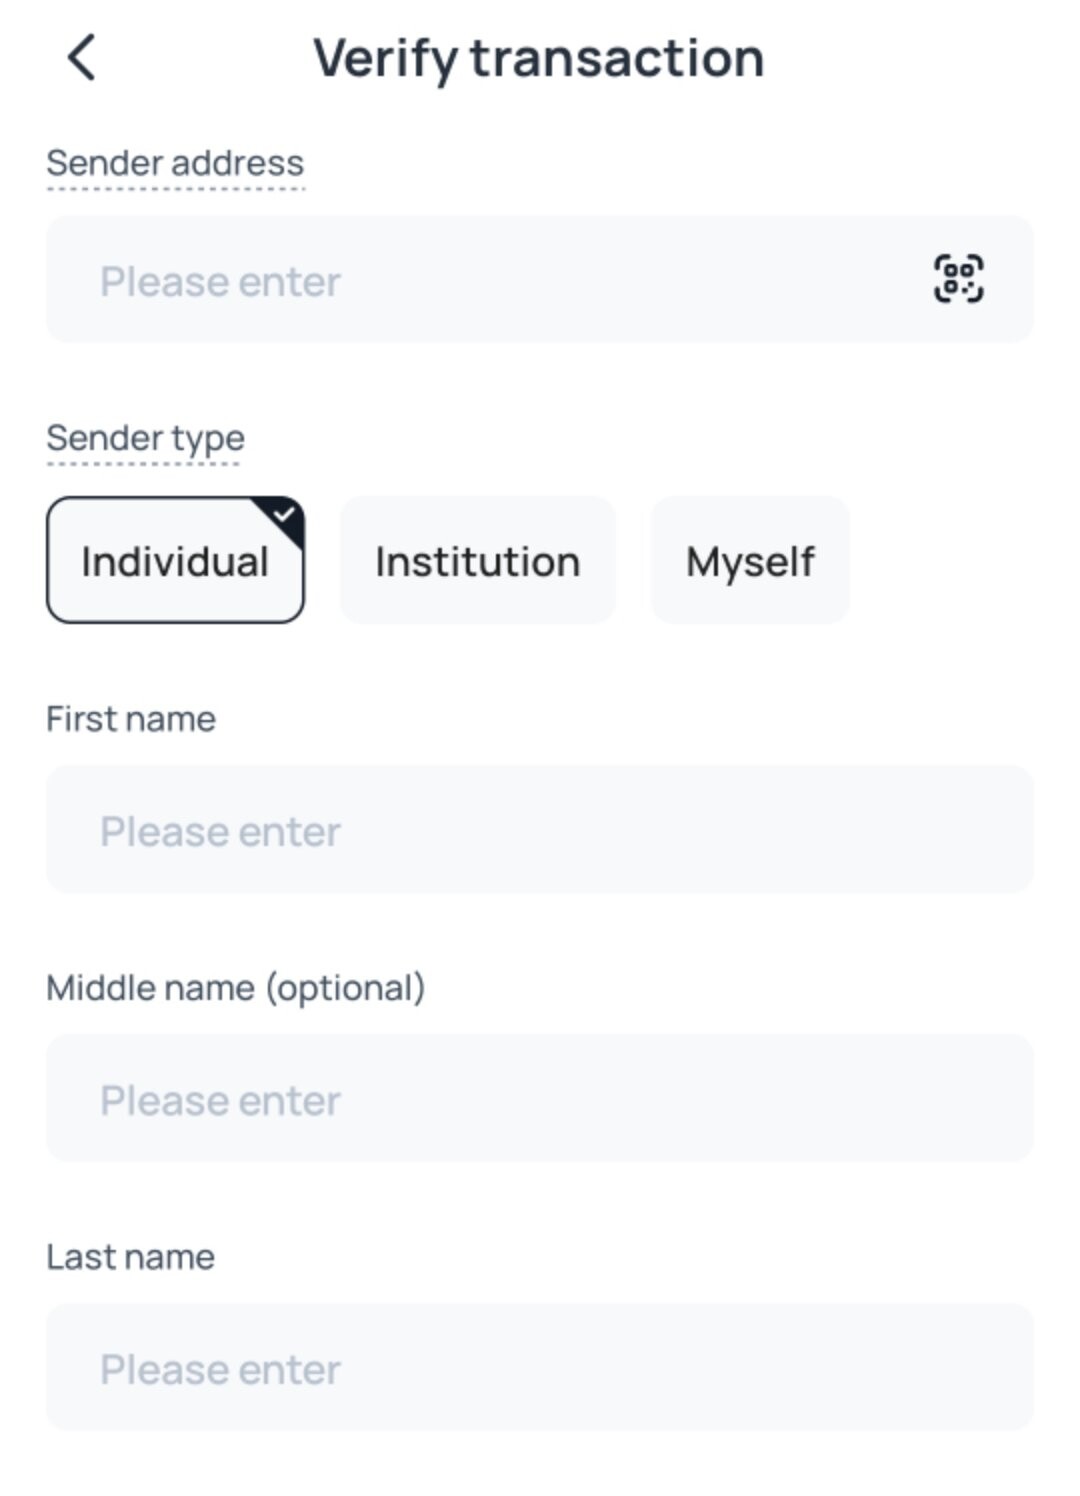1080x1496 pixels.
Task: Click the First name label text
Action: point(131,719)
